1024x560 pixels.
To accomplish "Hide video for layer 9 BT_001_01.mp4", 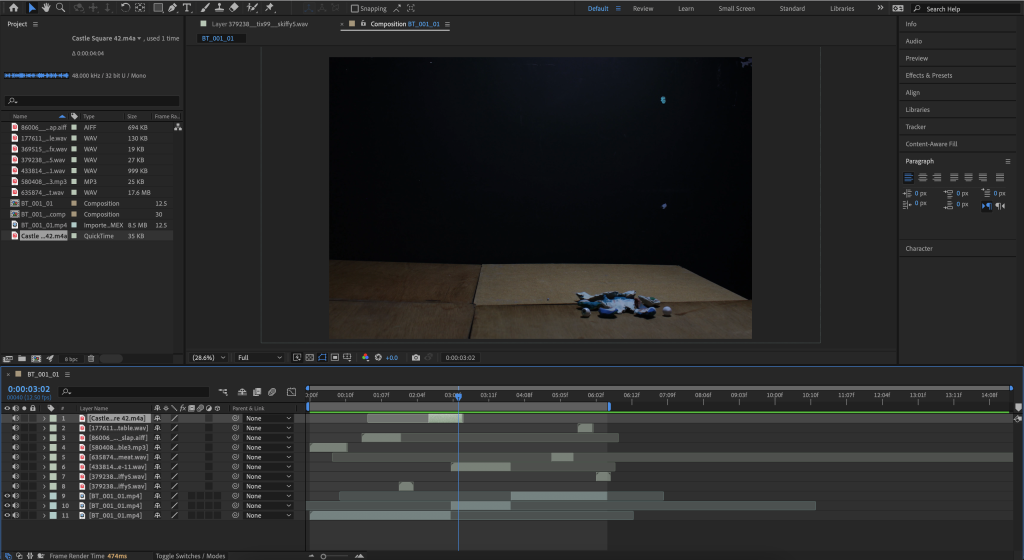I will 8,496.
